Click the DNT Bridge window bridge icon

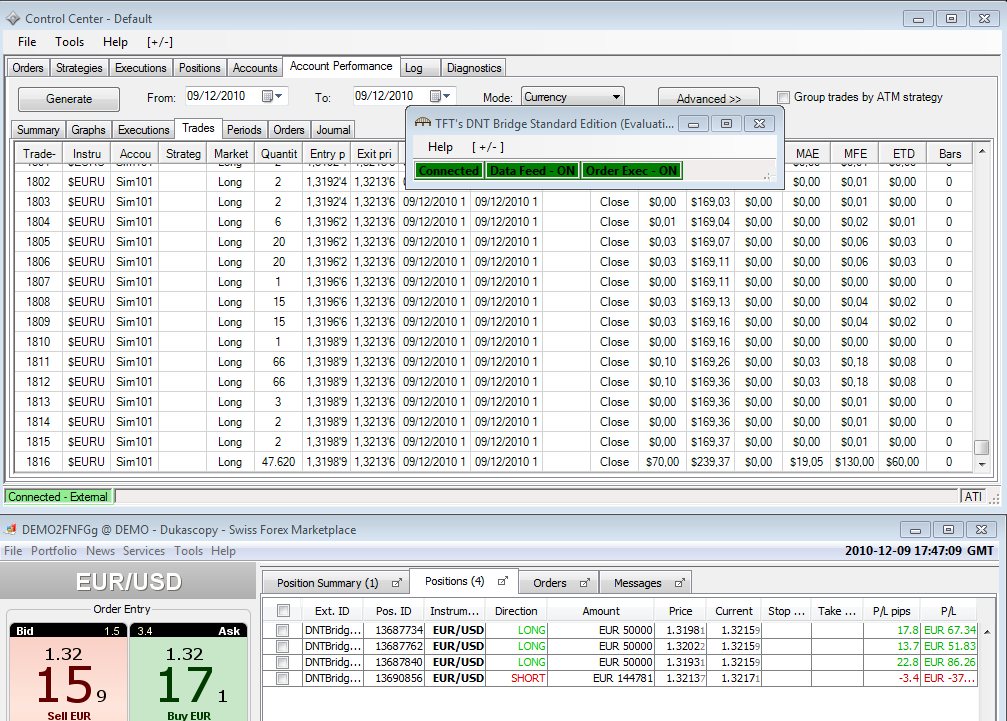coord(423,123)
